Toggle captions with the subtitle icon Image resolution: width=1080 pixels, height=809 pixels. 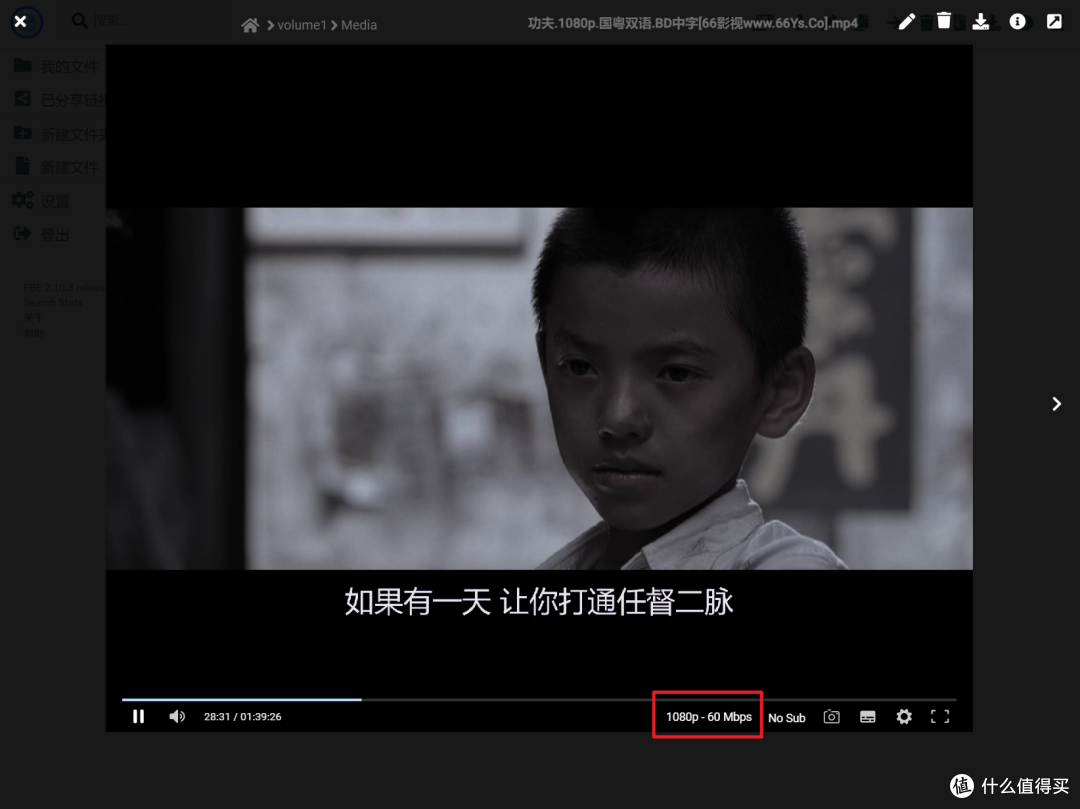point(868,717)
